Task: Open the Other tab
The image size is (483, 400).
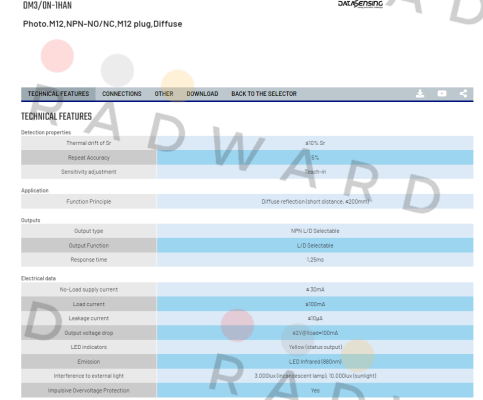Action: click(x=164, y=94)
